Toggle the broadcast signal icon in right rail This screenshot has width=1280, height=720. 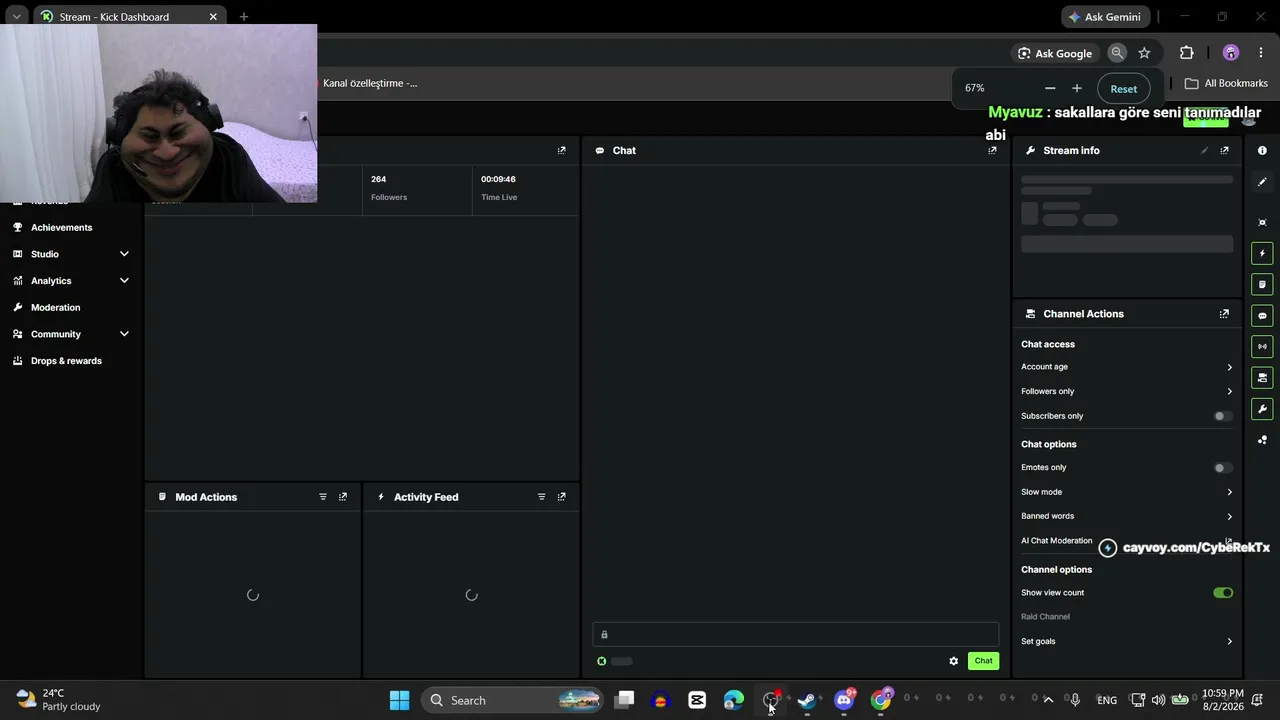click(1262, 347)
